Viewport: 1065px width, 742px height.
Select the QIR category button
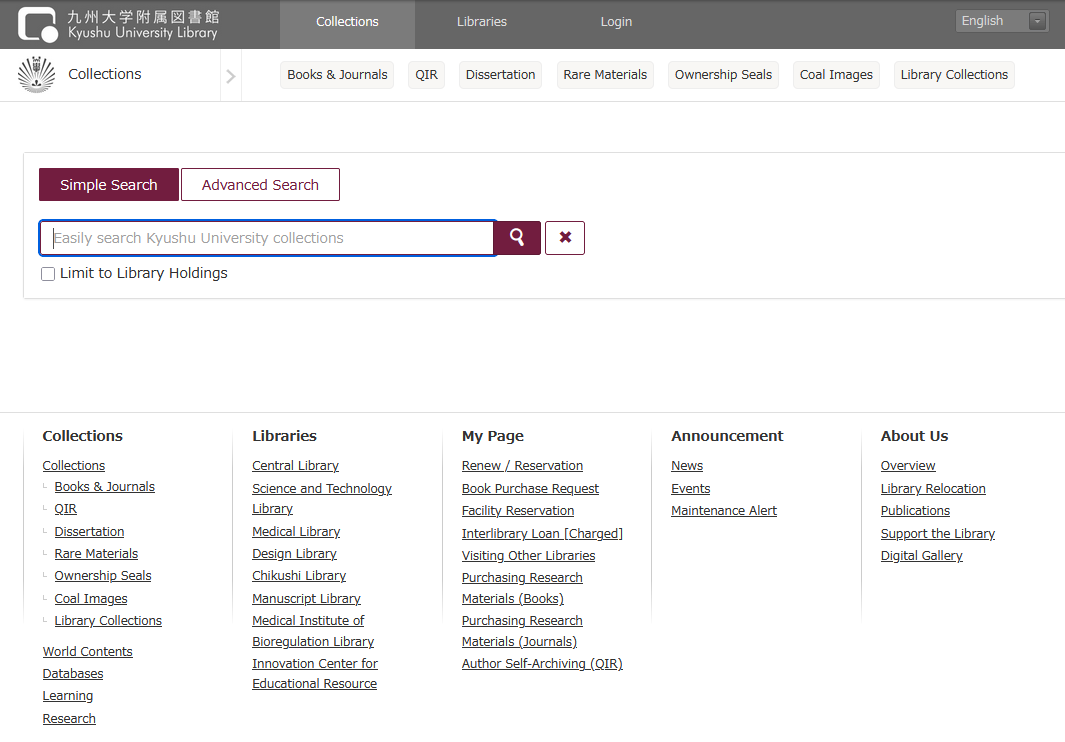(x=427, y=75)
